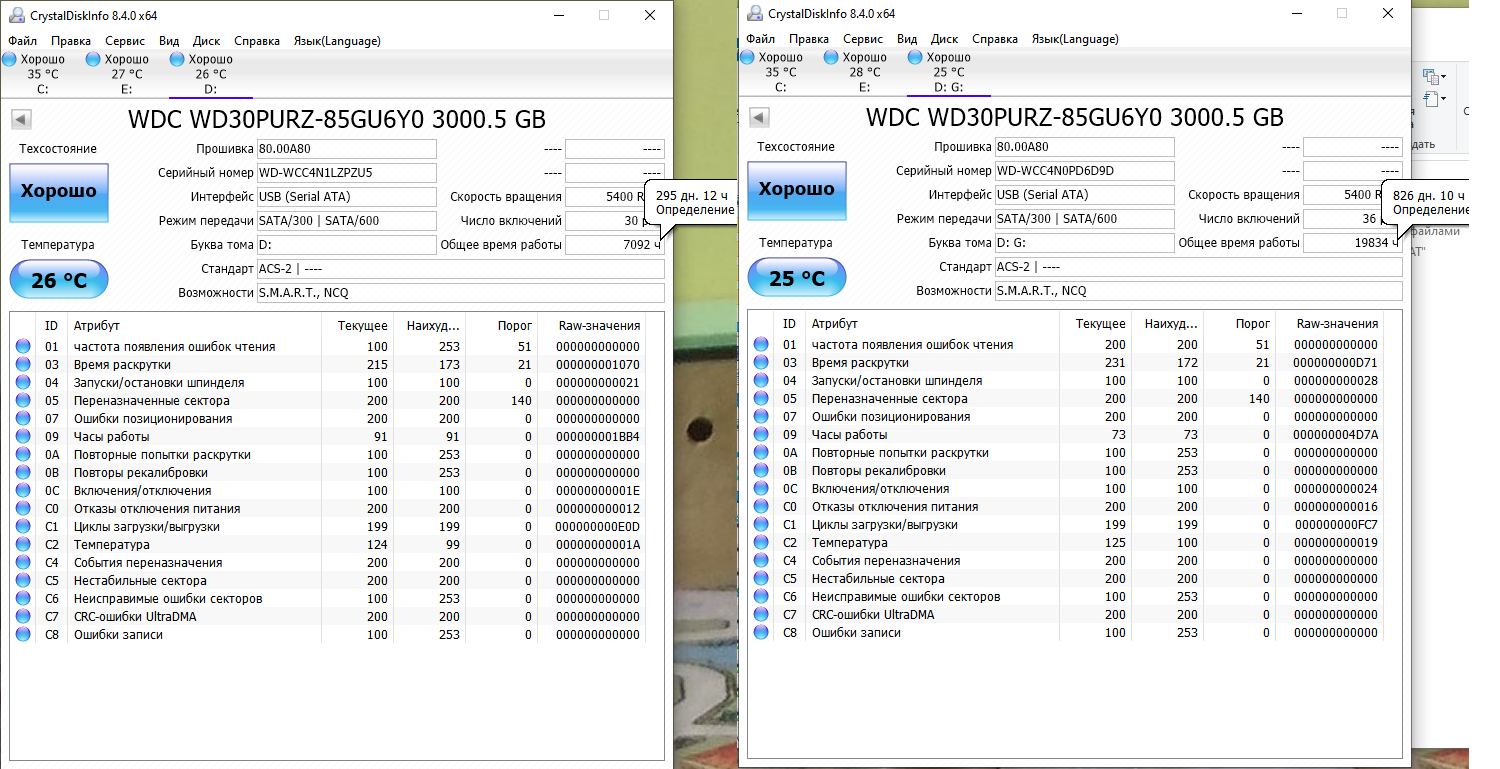Click Raw-значения column header in left window
The width and height of the screenshot is (1500, 769).
(597, 326)
